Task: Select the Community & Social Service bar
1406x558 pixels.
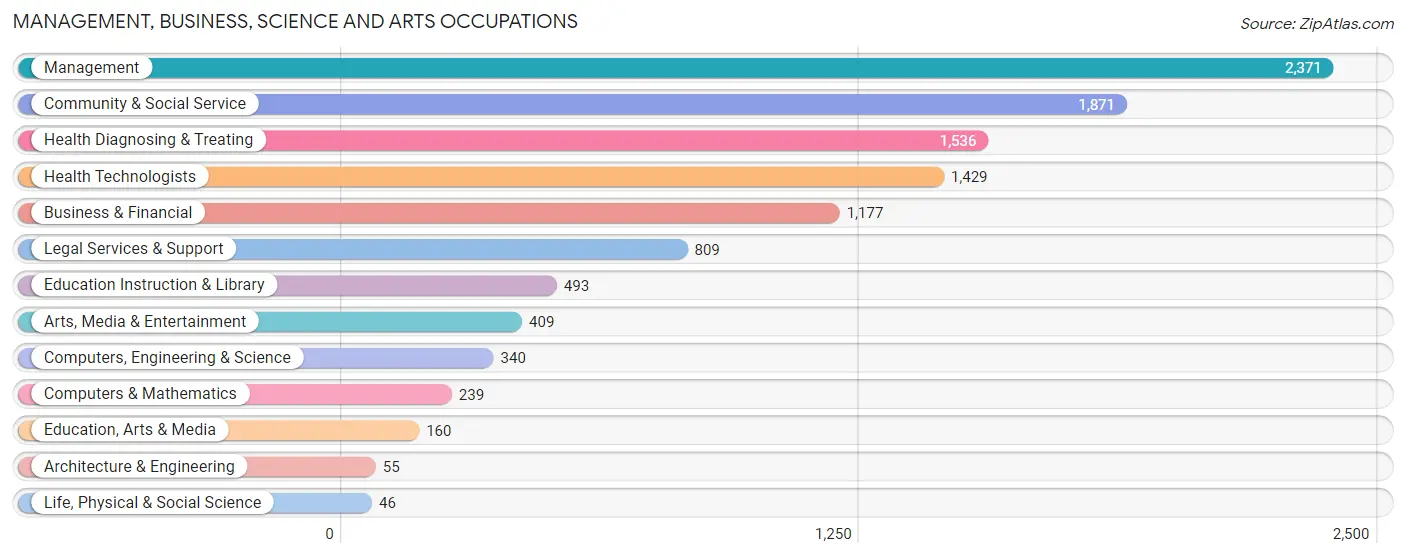Action: 572,104
